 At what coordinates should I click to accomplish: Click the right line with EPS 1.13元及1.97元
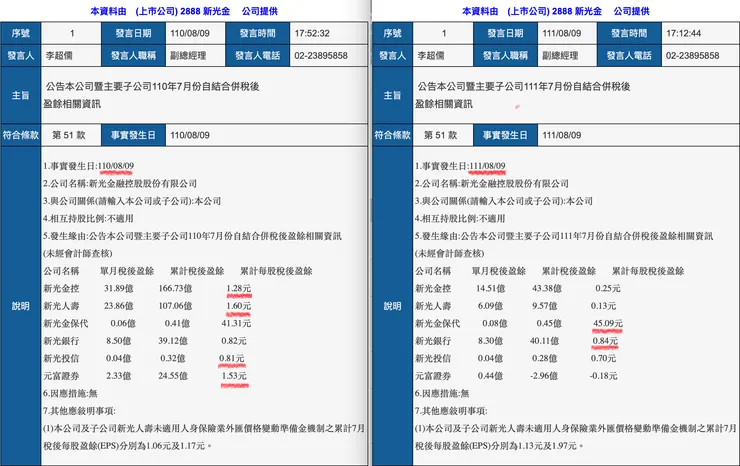(x=500, y=446)
